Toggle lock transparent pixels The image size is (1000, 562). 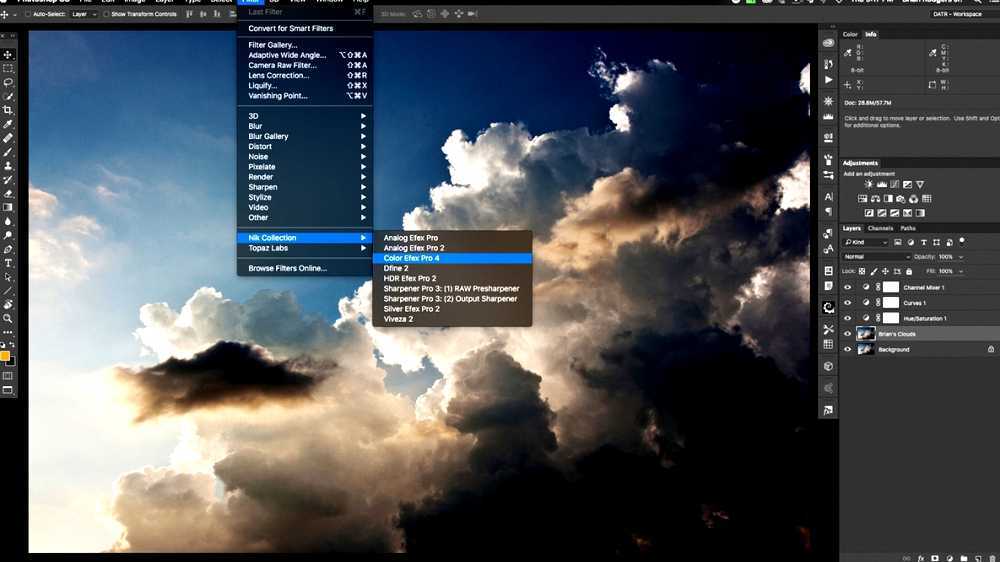click(x=862, y=271)
